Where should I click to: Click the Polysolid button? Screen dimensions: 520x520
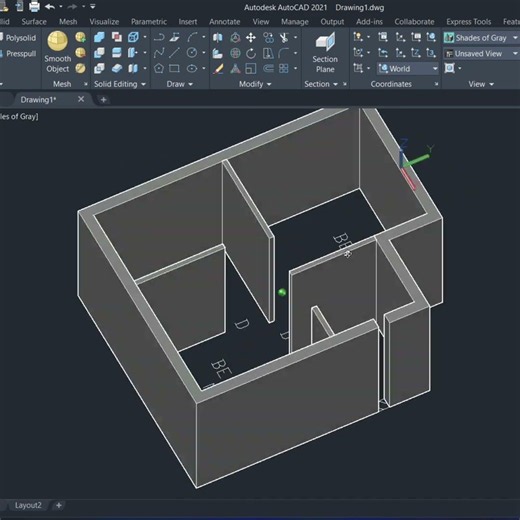pyautogui.click(x=17, y=38)
